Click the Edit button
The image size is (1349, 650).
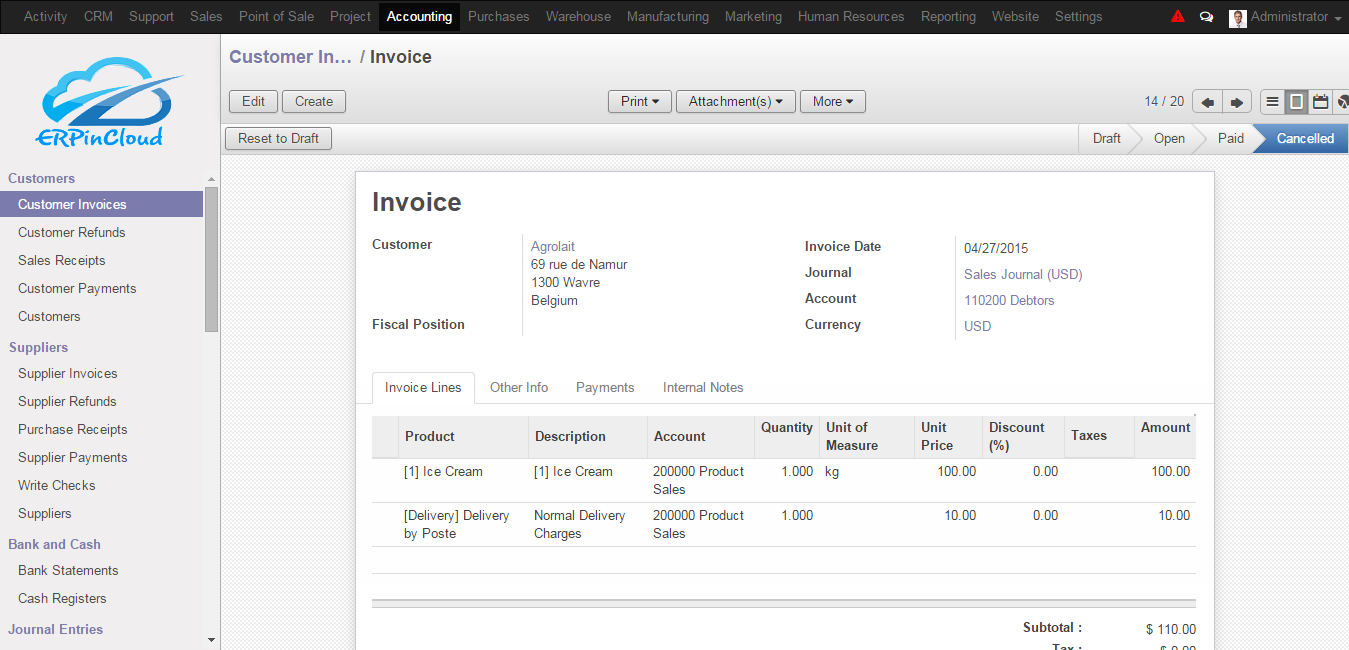tap(254, 102)
